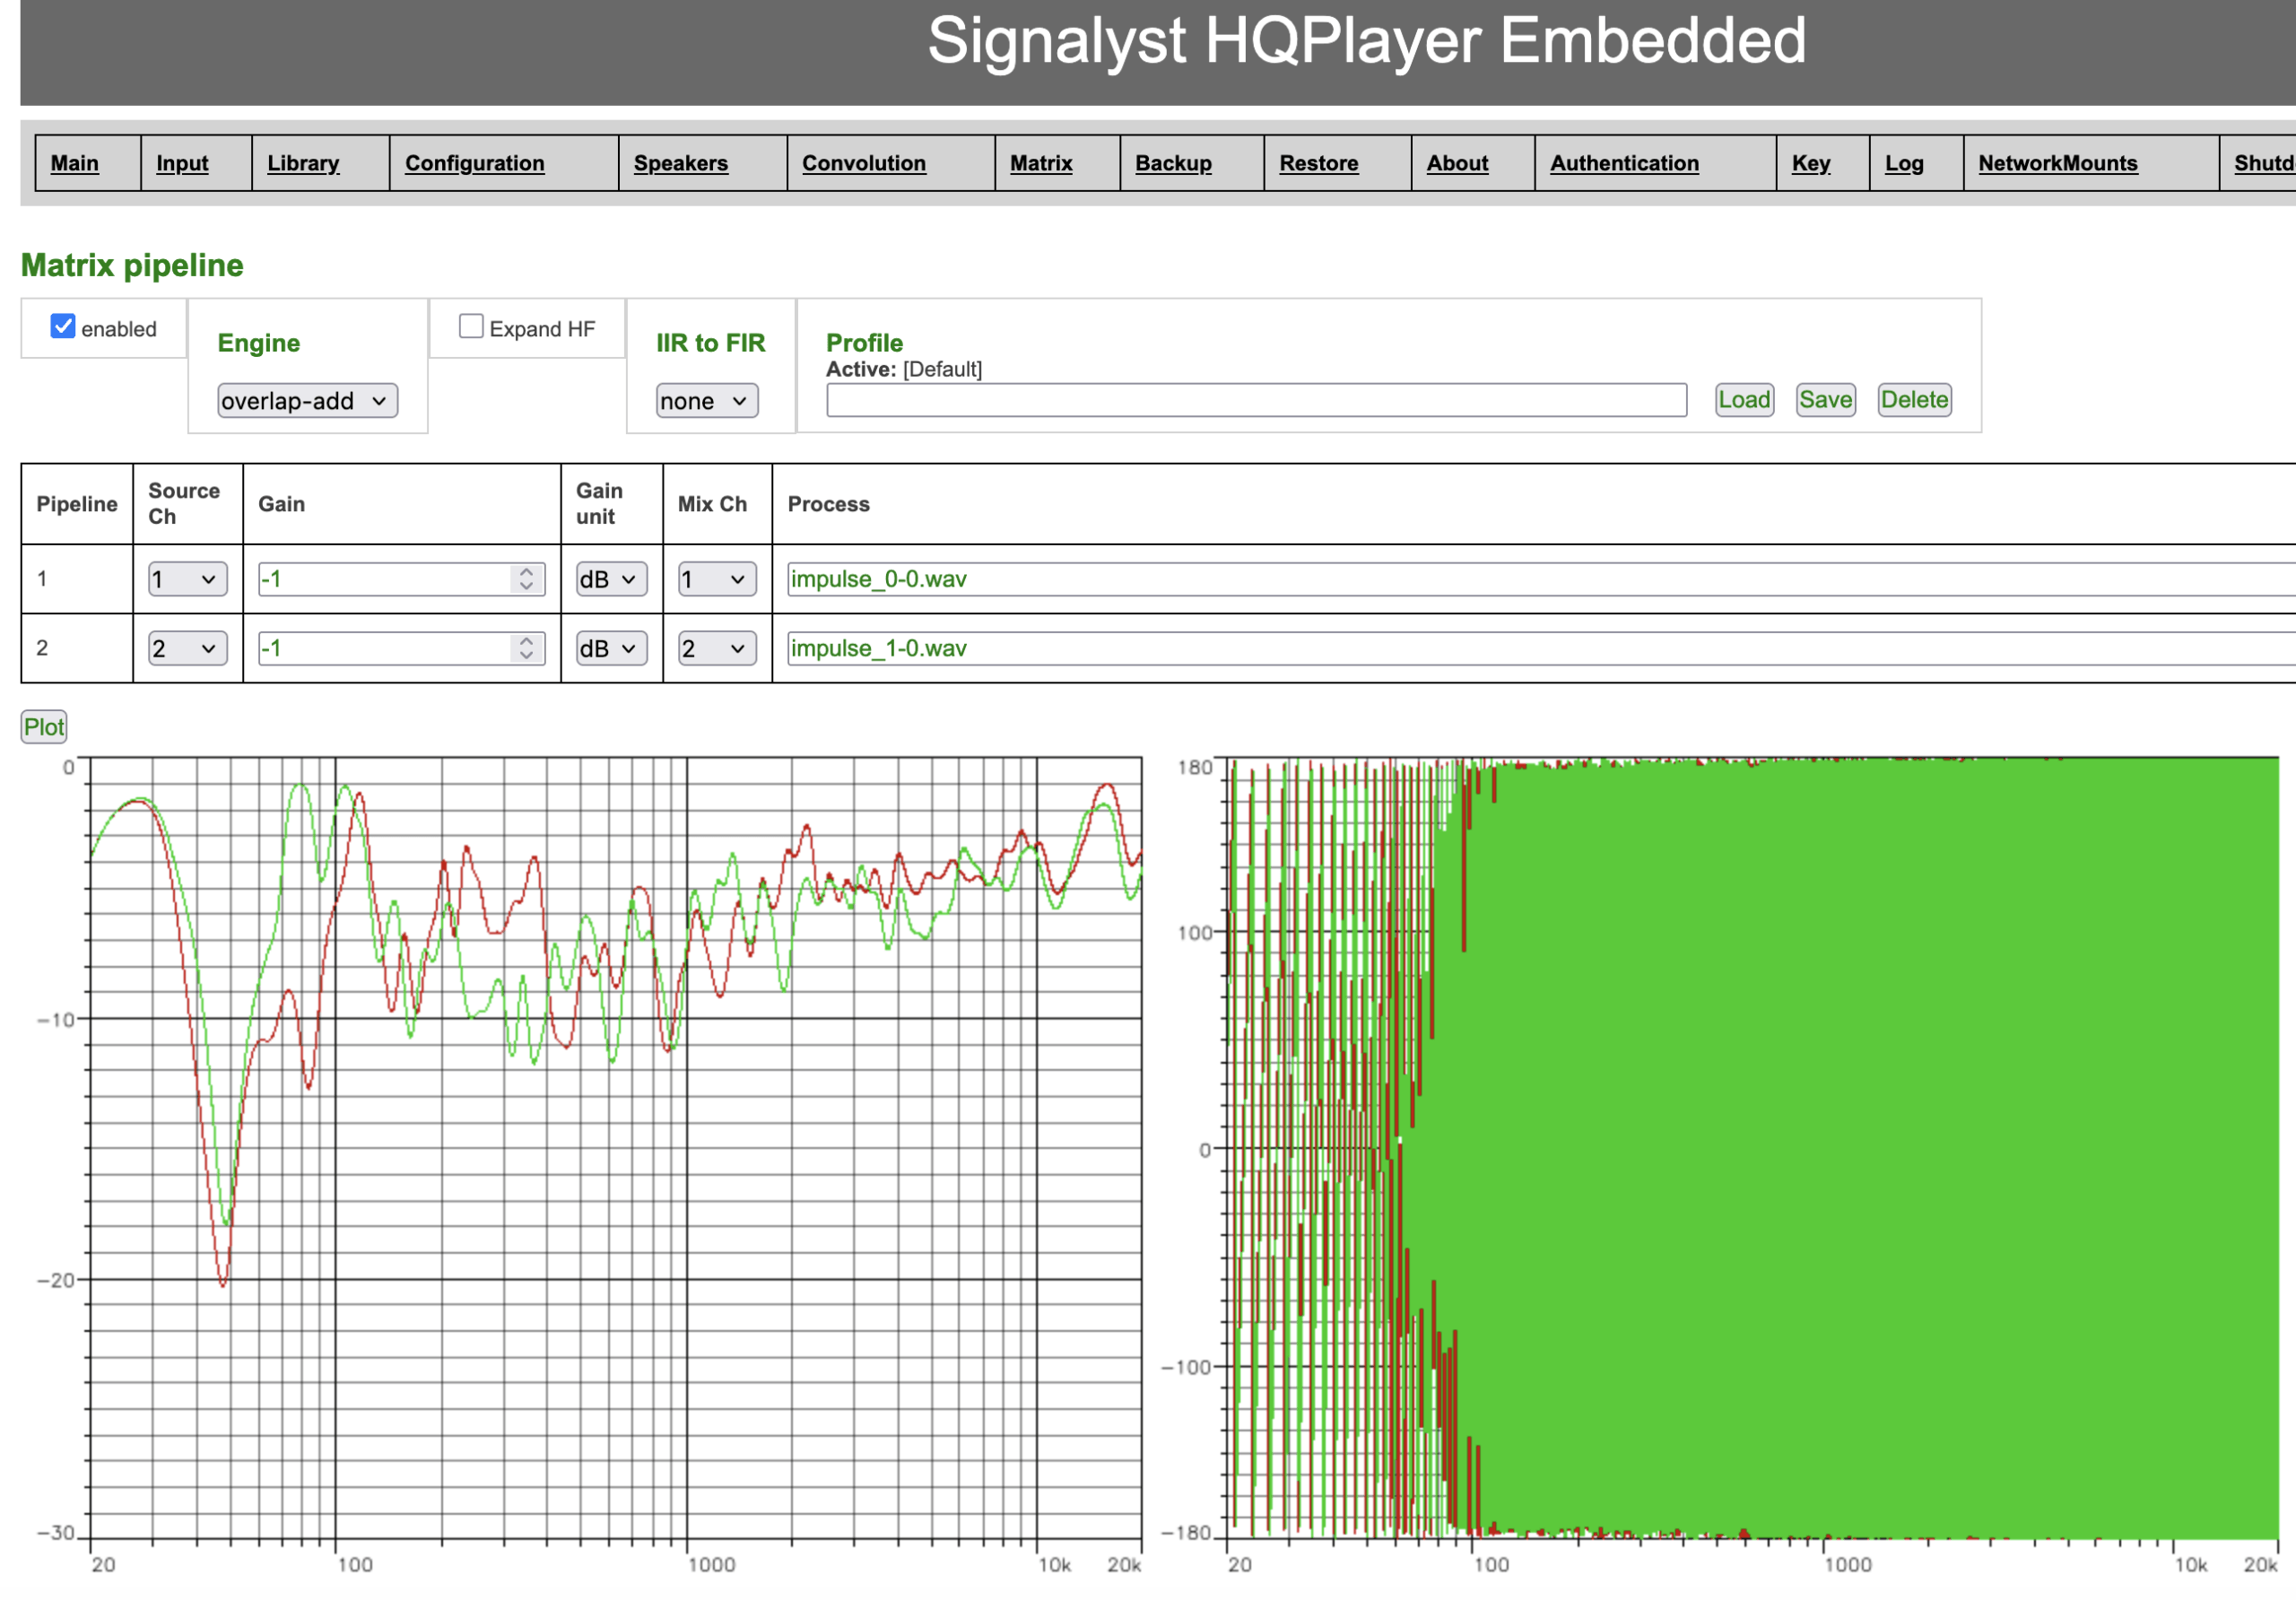Viewport: 2296px width, 1600px height.
Task: Open Source Ch dropdown for pipeline 1
Action: [187, 579]
